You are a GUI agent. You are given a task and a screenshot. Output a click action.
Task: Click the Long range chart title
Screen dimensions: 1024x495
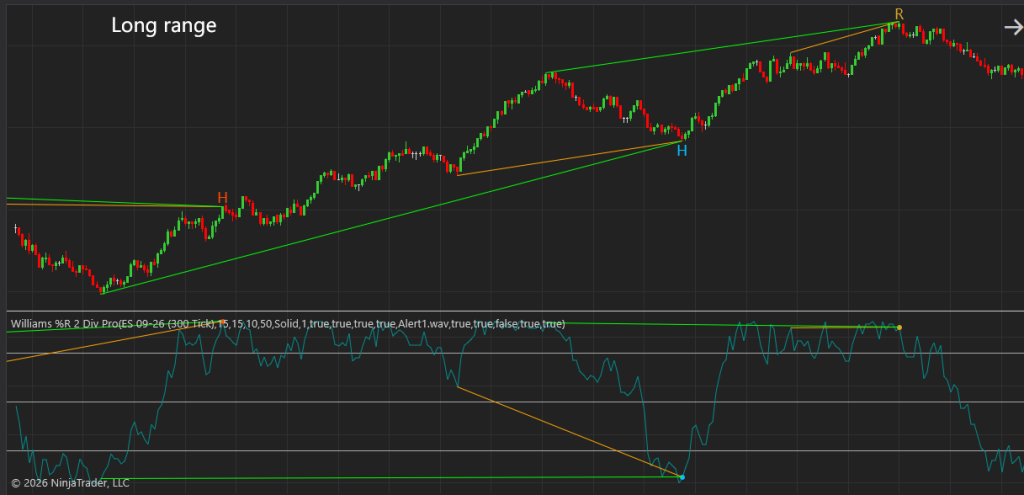coord(163,25)
